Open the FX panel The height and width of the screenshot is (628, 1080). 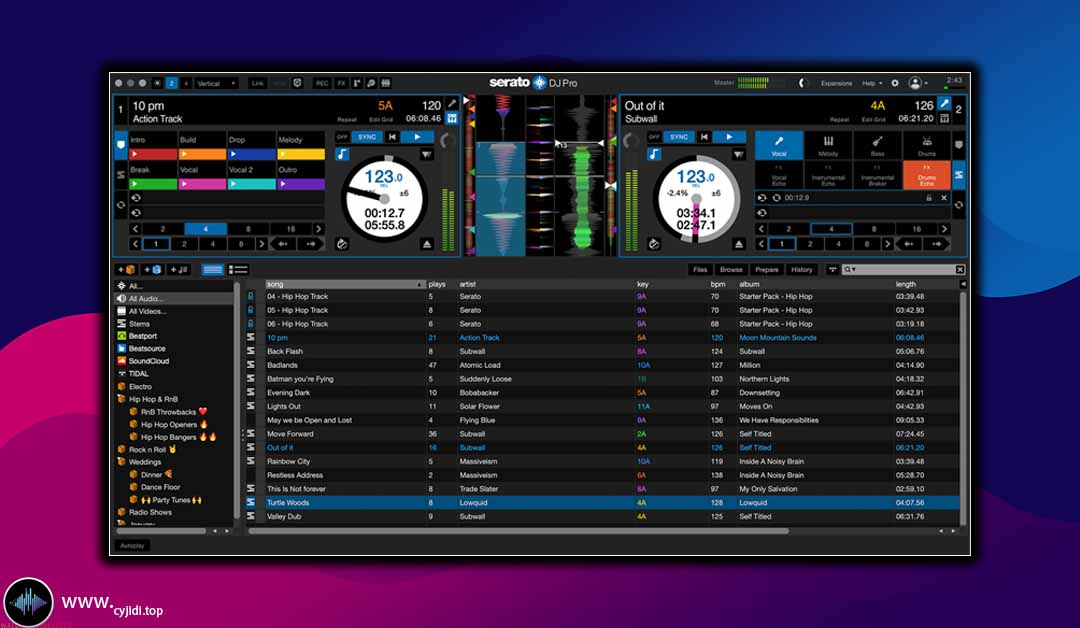[x=341, y=83]
